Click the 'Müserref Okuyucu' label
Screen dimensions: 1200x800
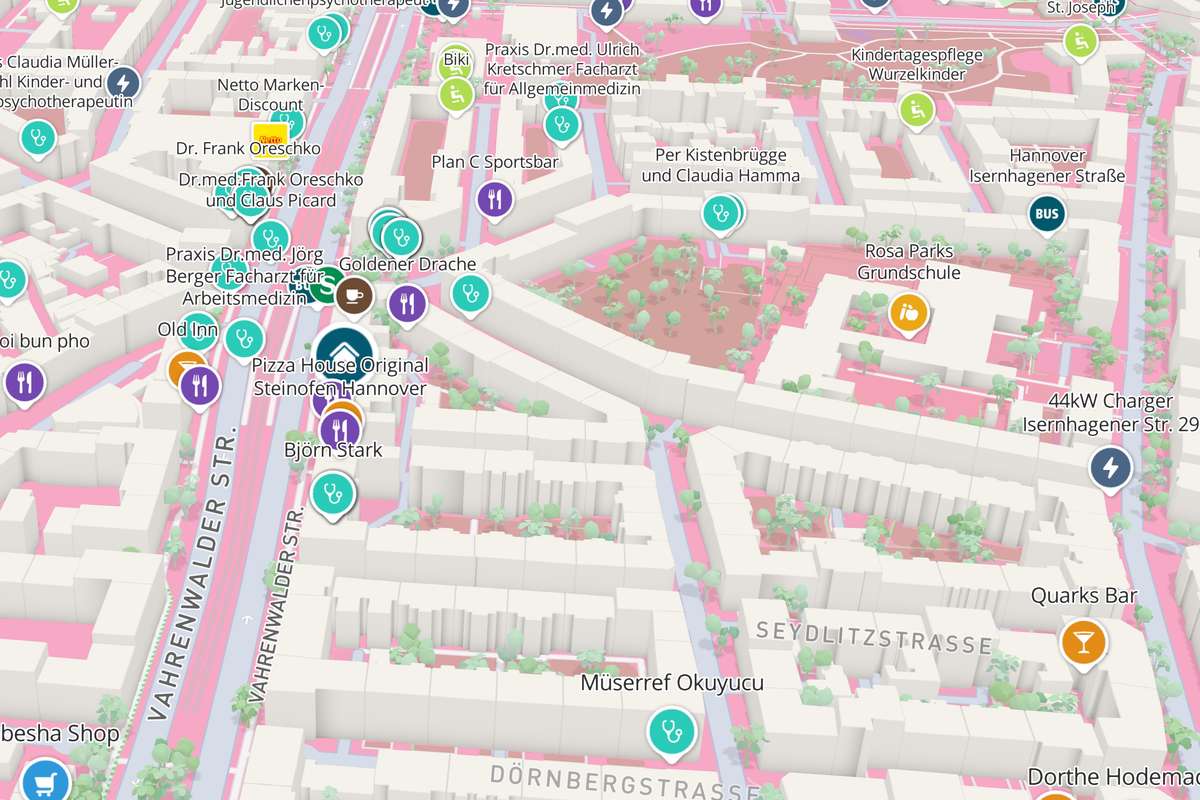672,684
